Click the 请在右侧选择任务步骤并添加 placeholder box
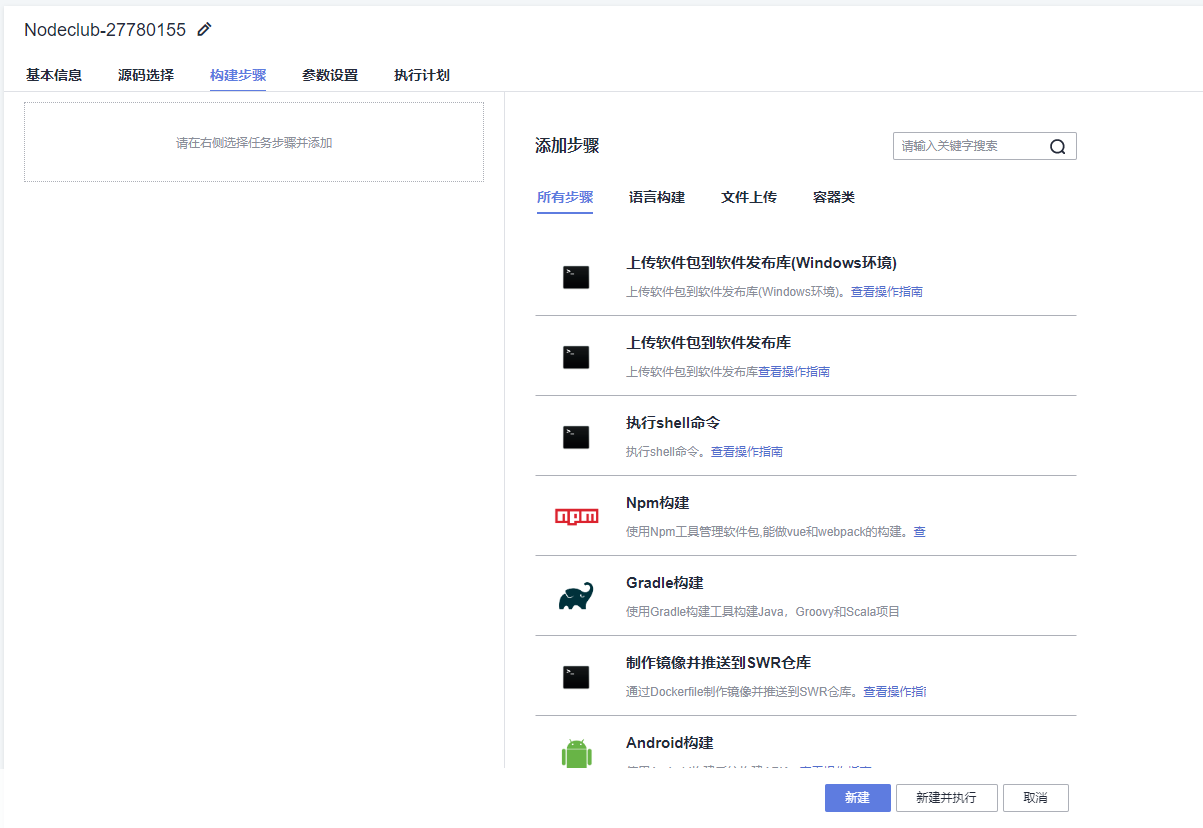This screenshot has height=828, width=1203. coord(254,142)
